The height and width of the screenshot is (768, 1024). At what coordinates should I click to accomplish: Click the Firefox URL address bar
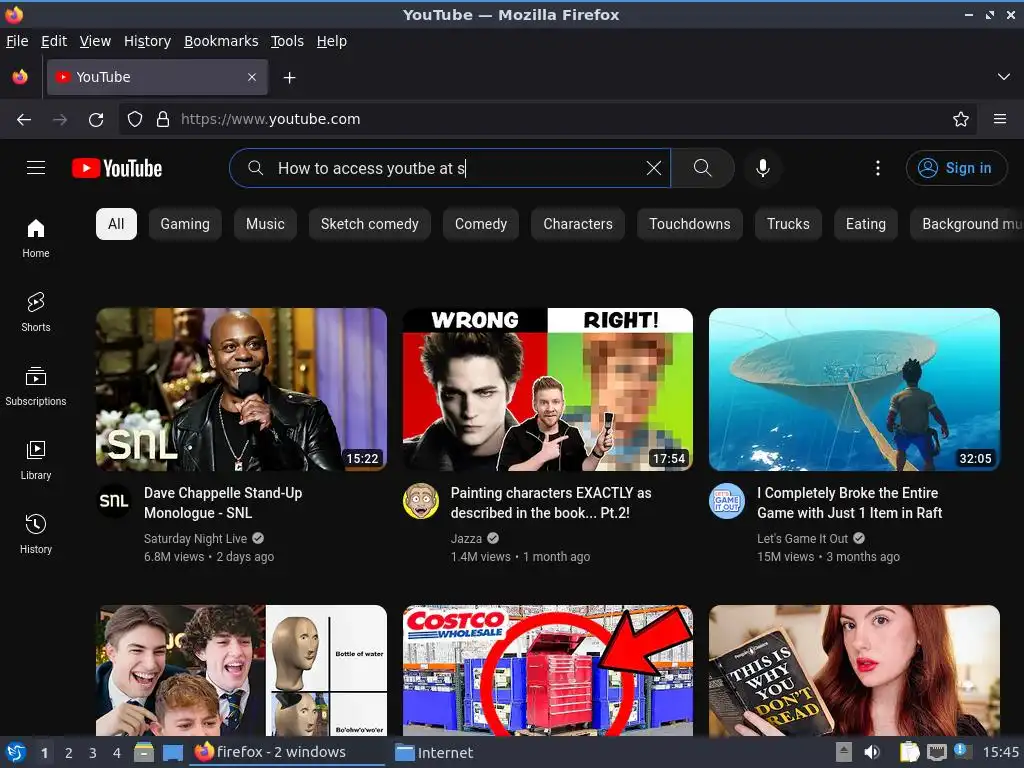pos(549,119)
